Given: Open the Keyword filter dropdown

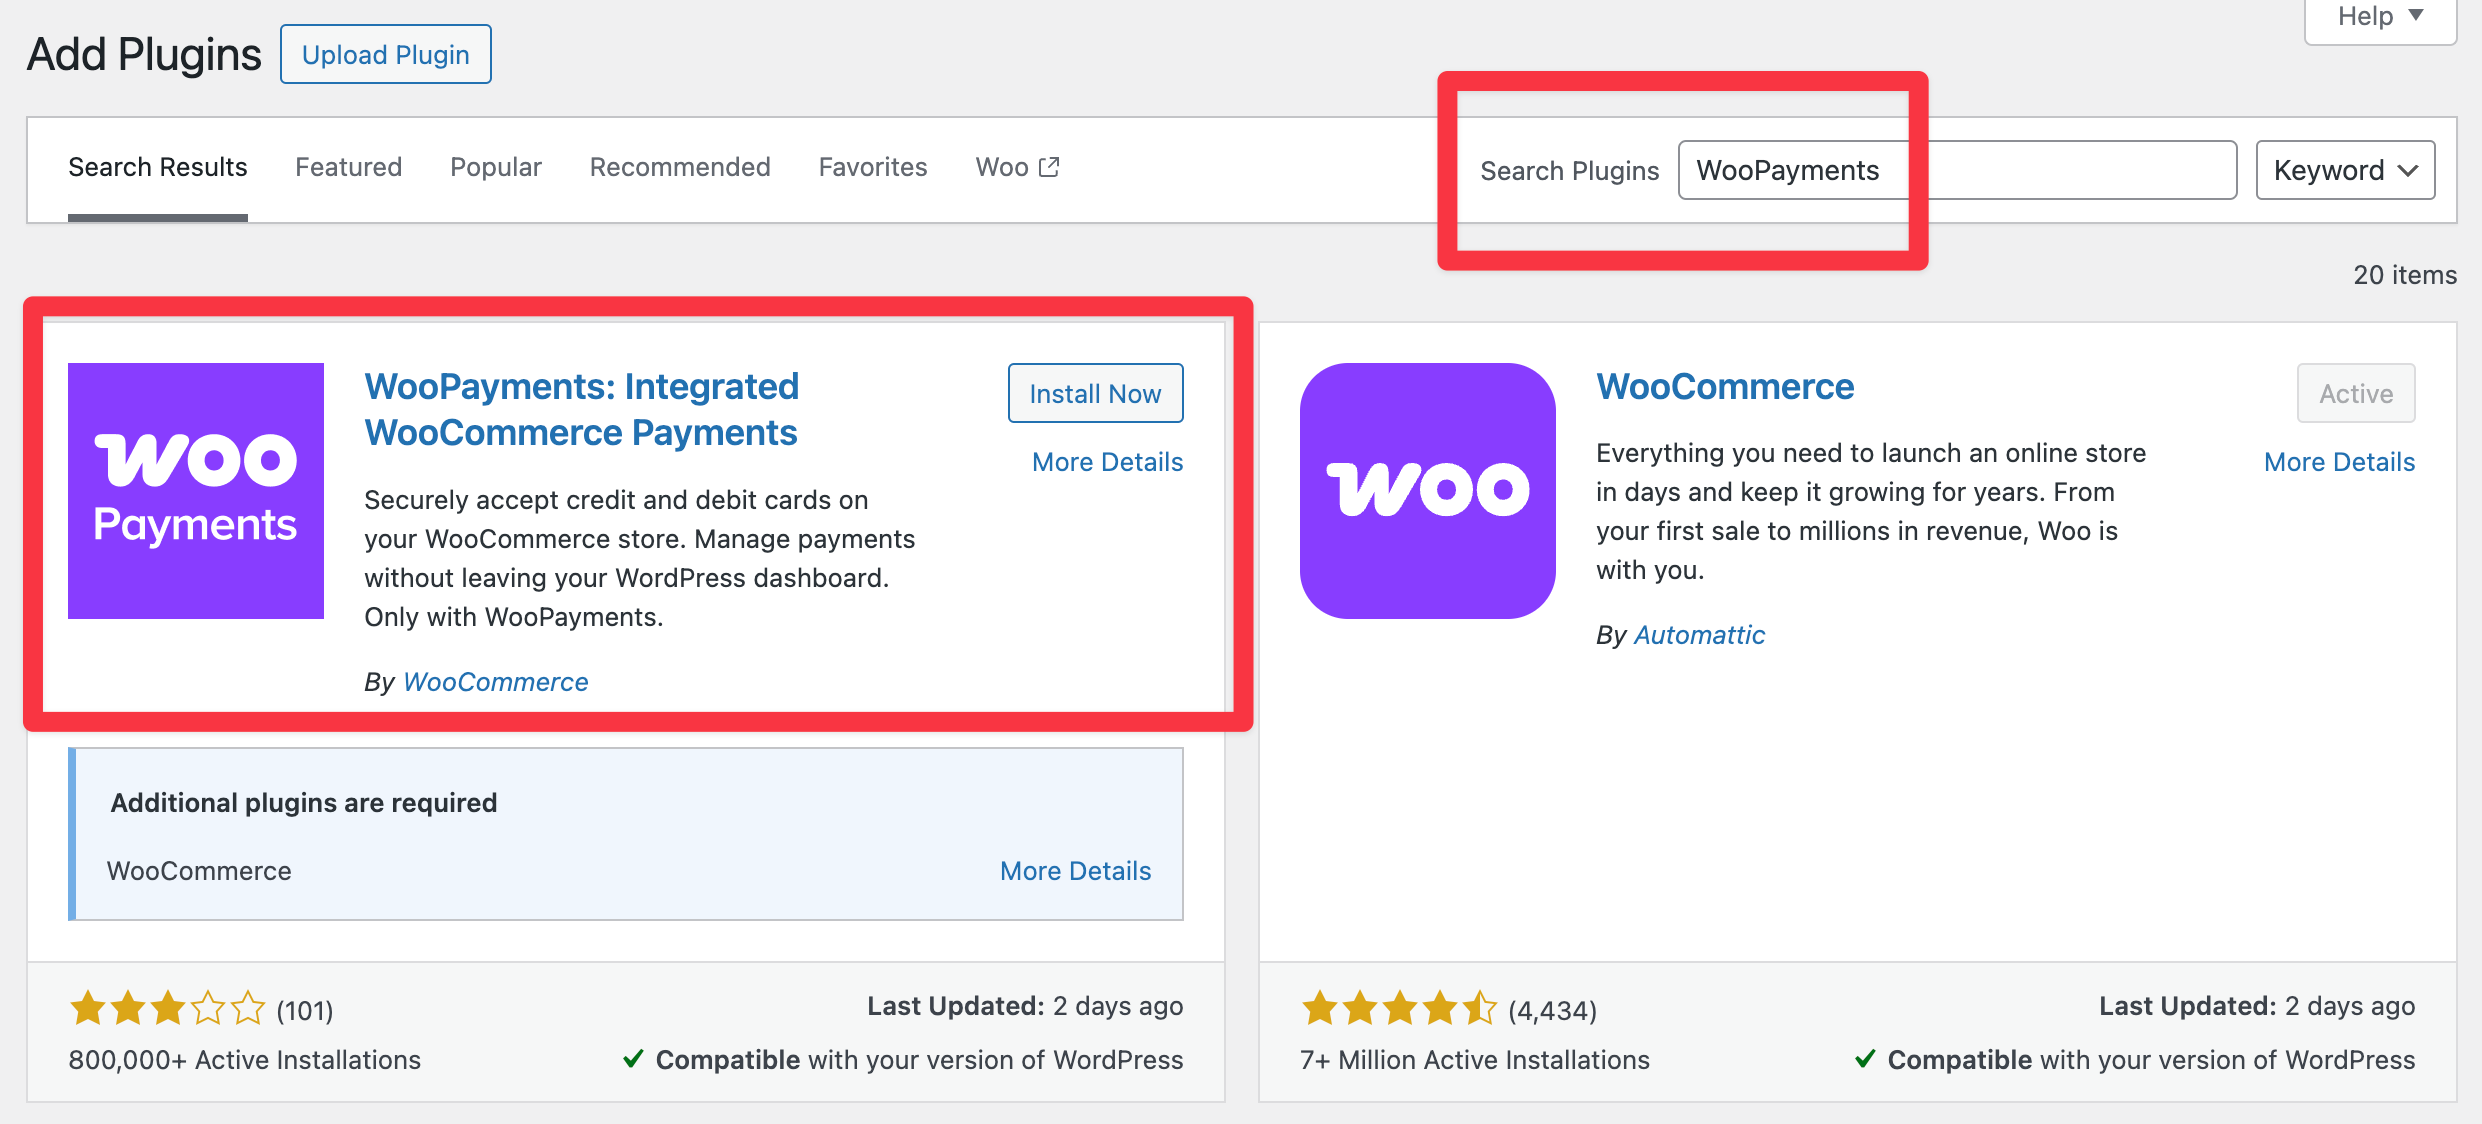Looking at the screenshot, I should 2345,170.
